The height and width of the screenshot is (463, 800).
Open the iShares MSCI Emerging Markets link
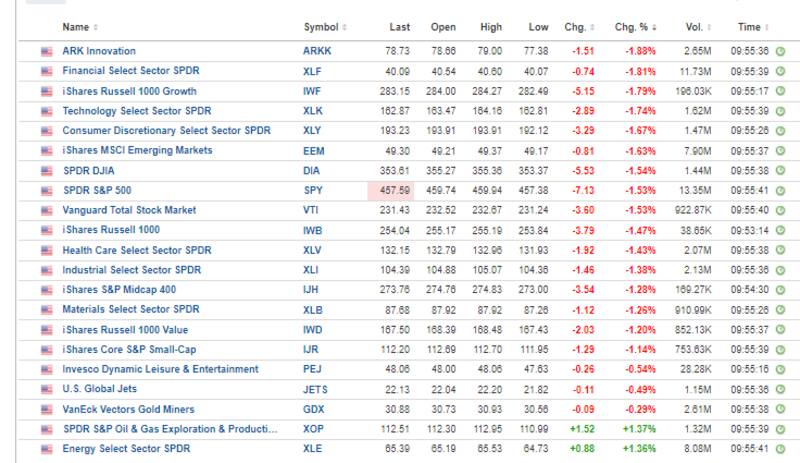coord(137,150)
